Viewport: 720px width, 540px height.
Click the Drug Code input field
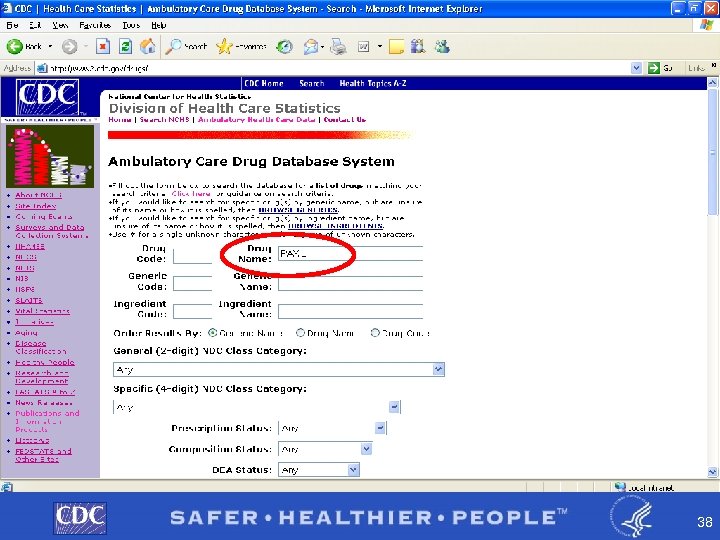pos(192,256)
